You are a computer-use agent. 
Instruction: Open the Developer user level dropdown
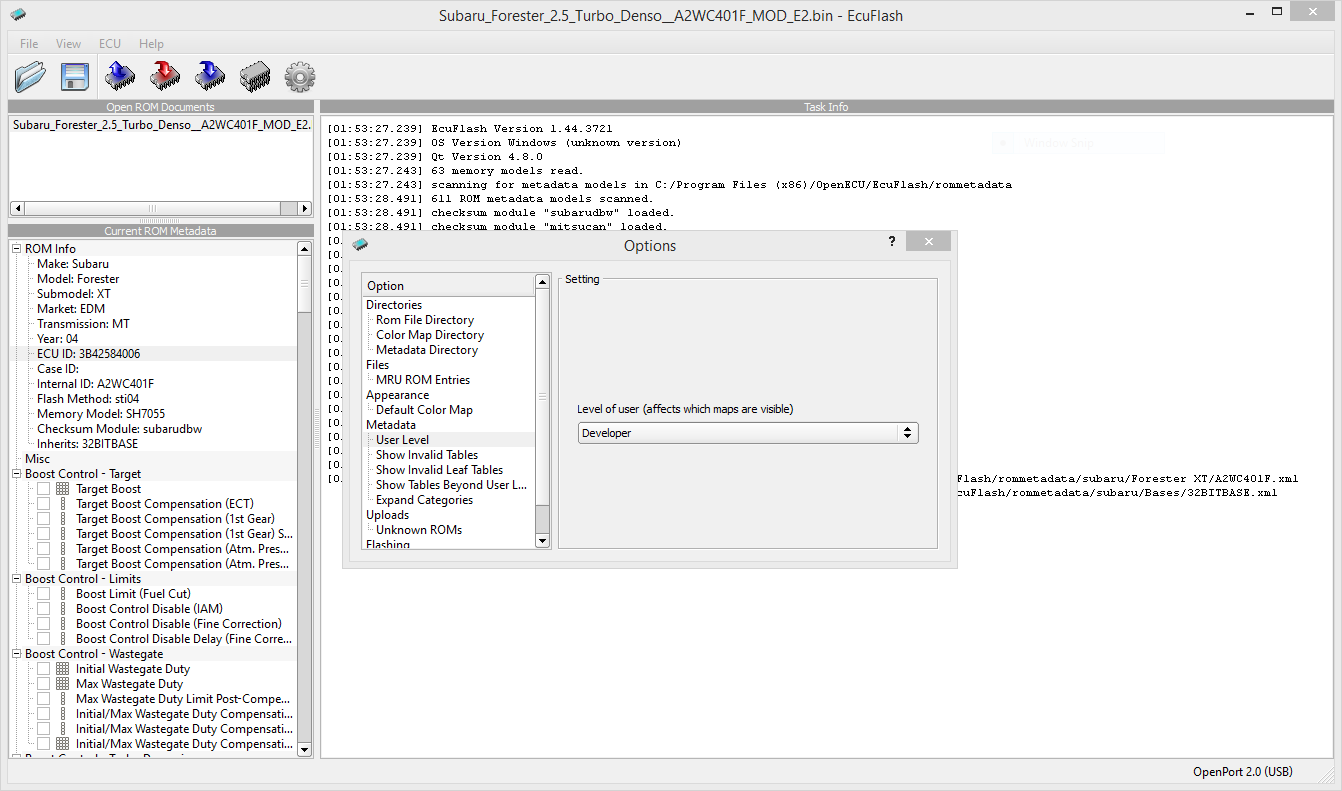748,433
